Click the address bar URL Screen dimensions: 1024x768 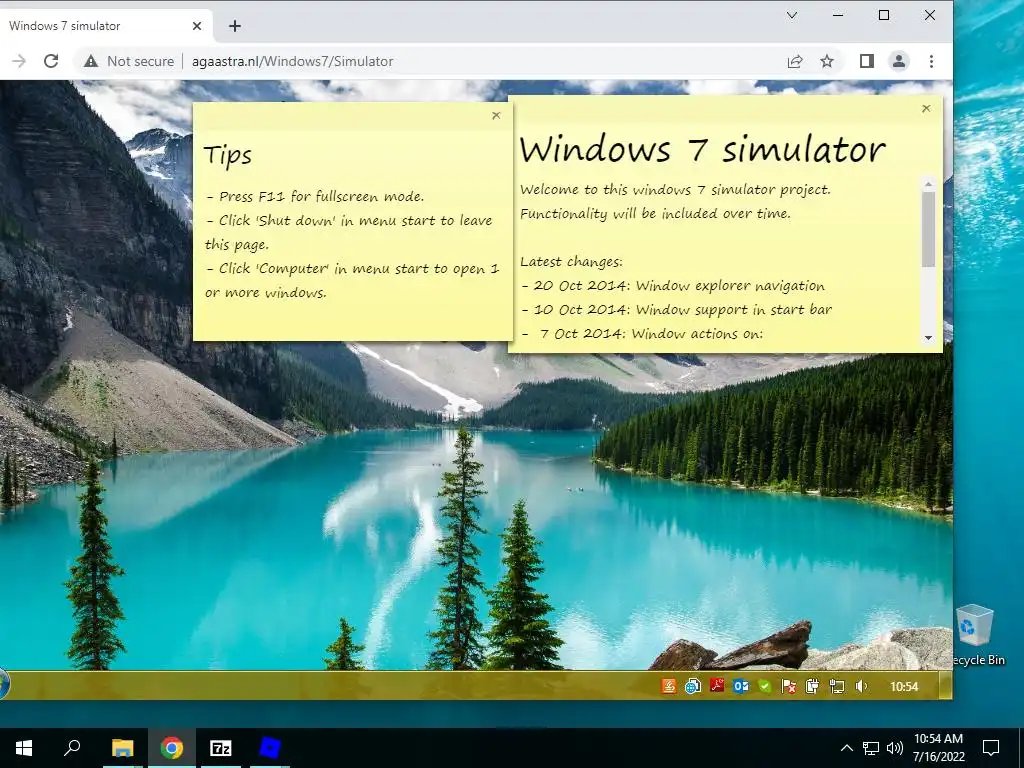[293, 61]
